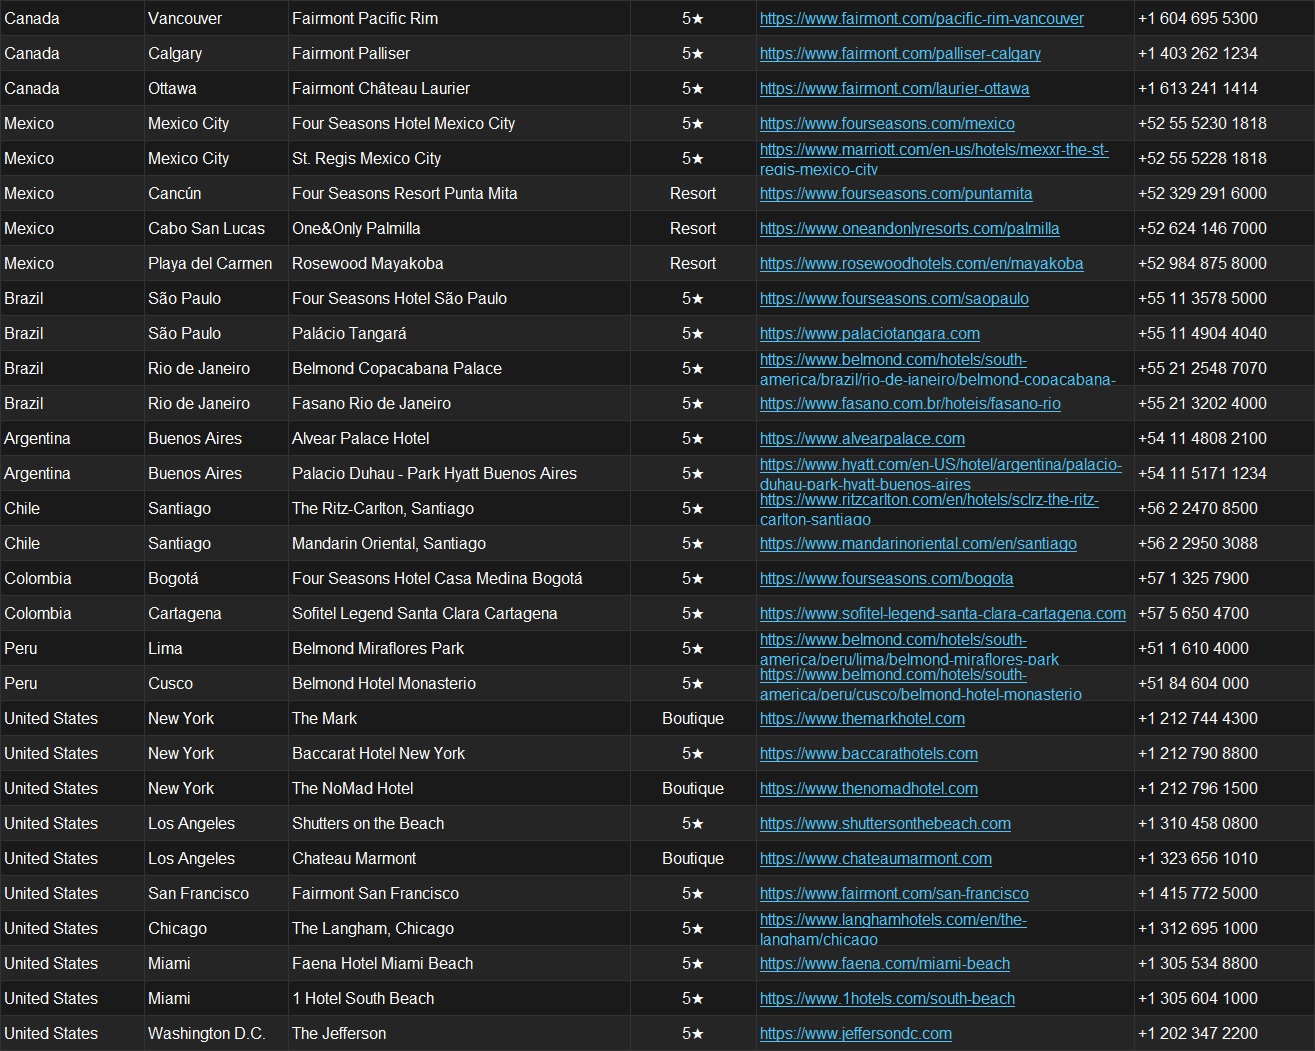Image resolution: width=1315 pixels, height=1051 pixels.
Task: Open the 1 Hotels South Beach link
Action: [x=887, y=998]
